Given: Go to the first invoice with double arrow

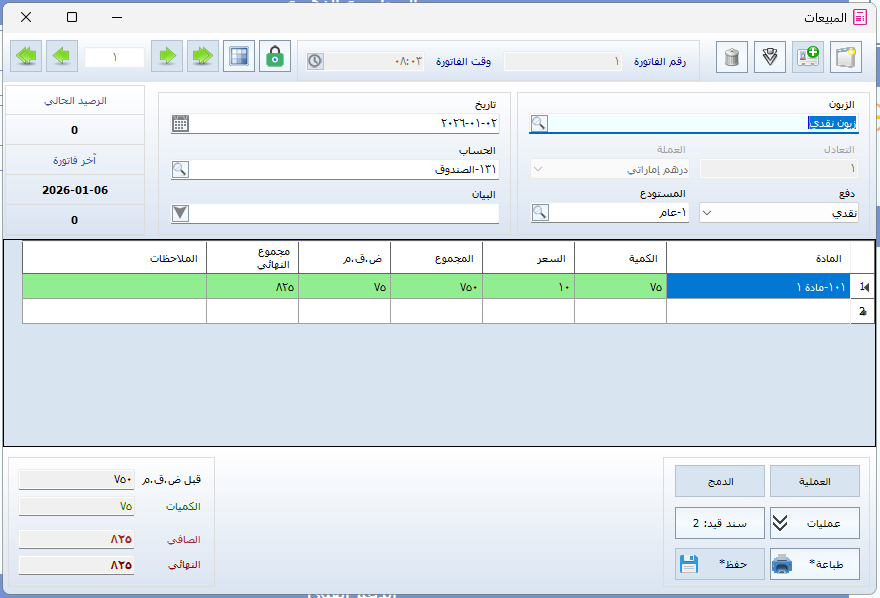Looking at the screenshot, I should (203, 57).
